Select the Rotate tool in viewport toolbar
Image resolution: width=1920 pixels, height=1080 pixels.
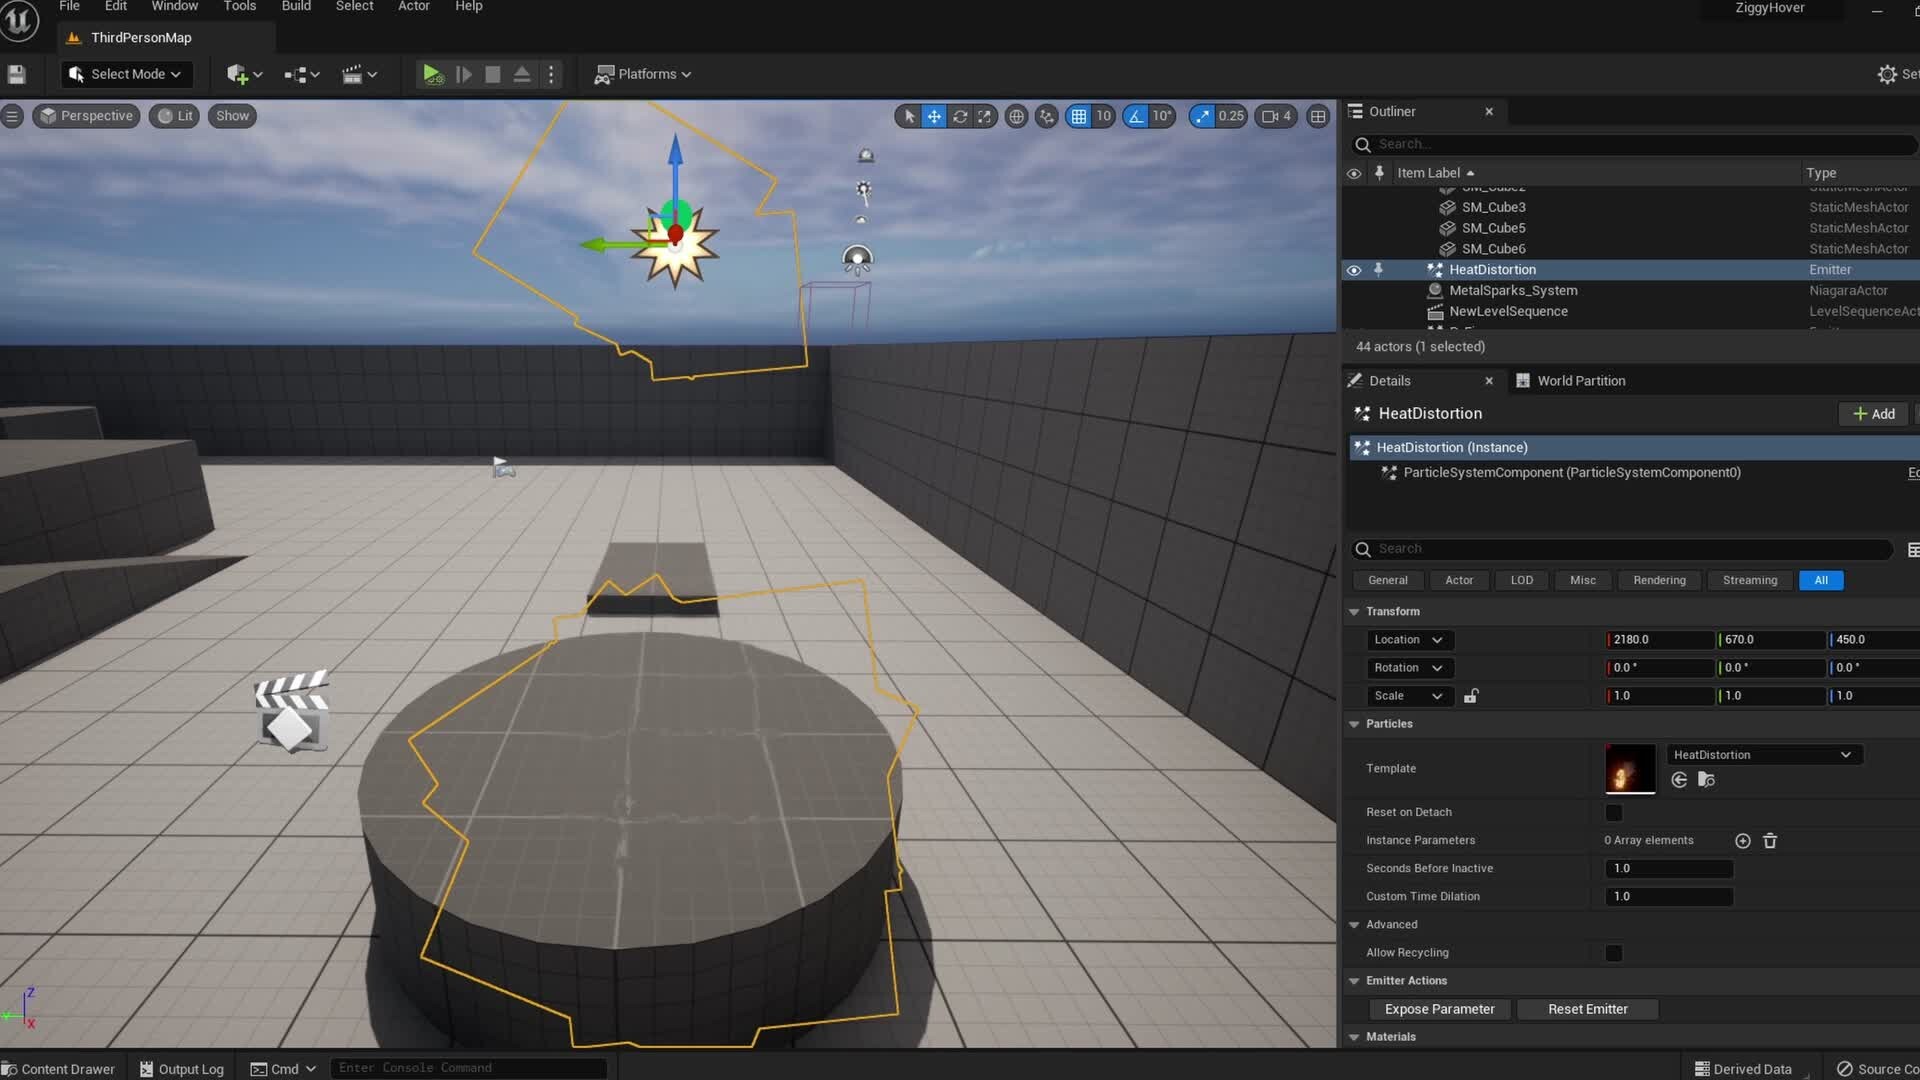[x=960, y=116]
